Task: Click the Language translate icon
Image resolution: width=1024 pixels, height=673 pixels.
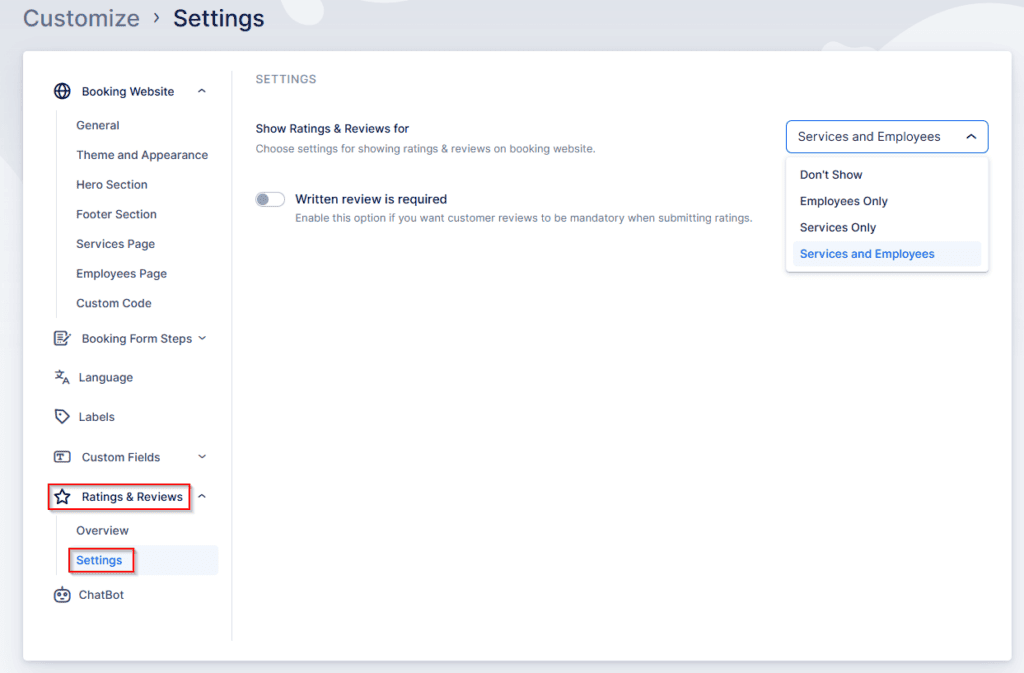Action: coord(62,377)
